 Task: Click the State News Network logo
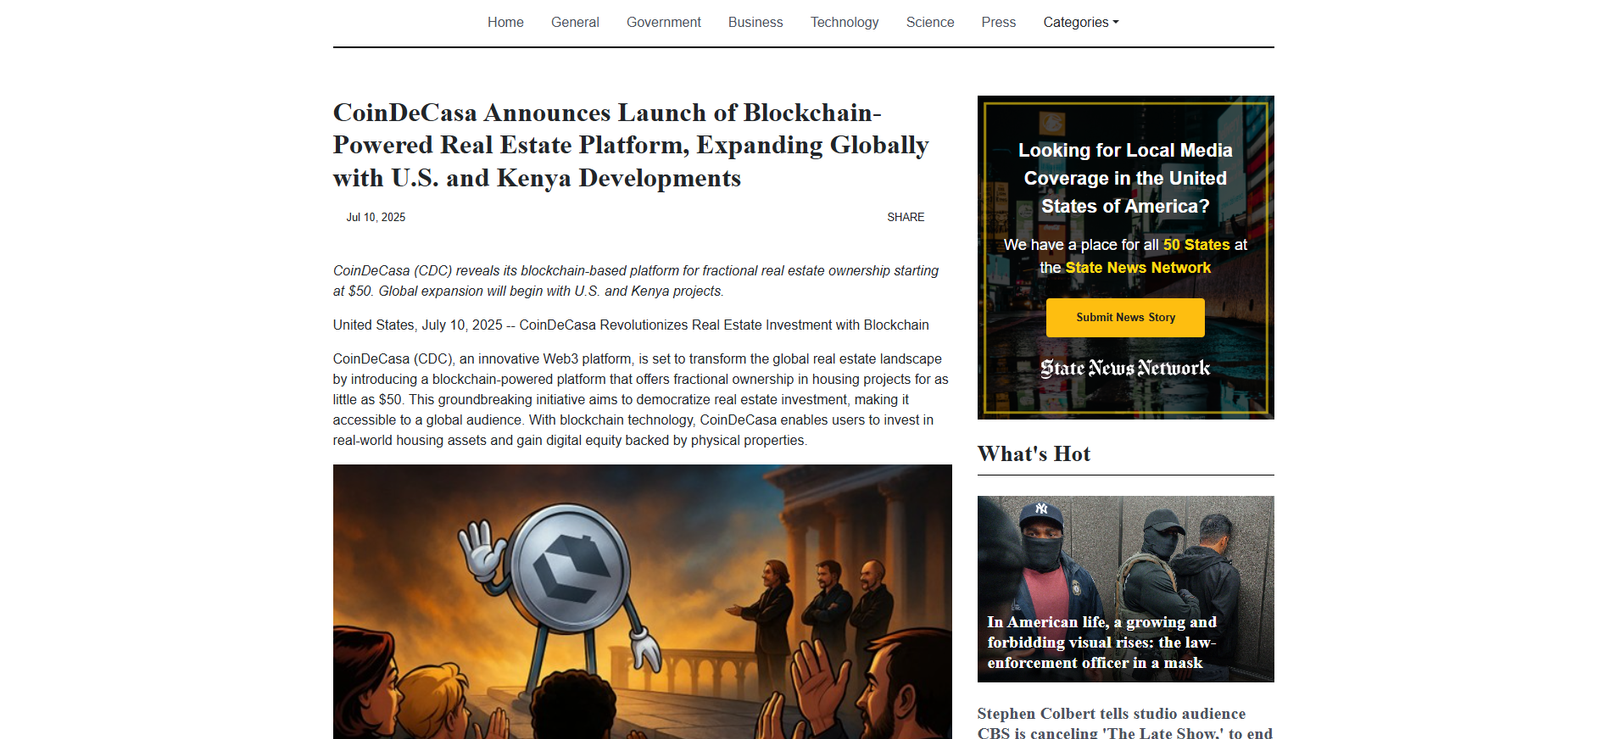1125,368
